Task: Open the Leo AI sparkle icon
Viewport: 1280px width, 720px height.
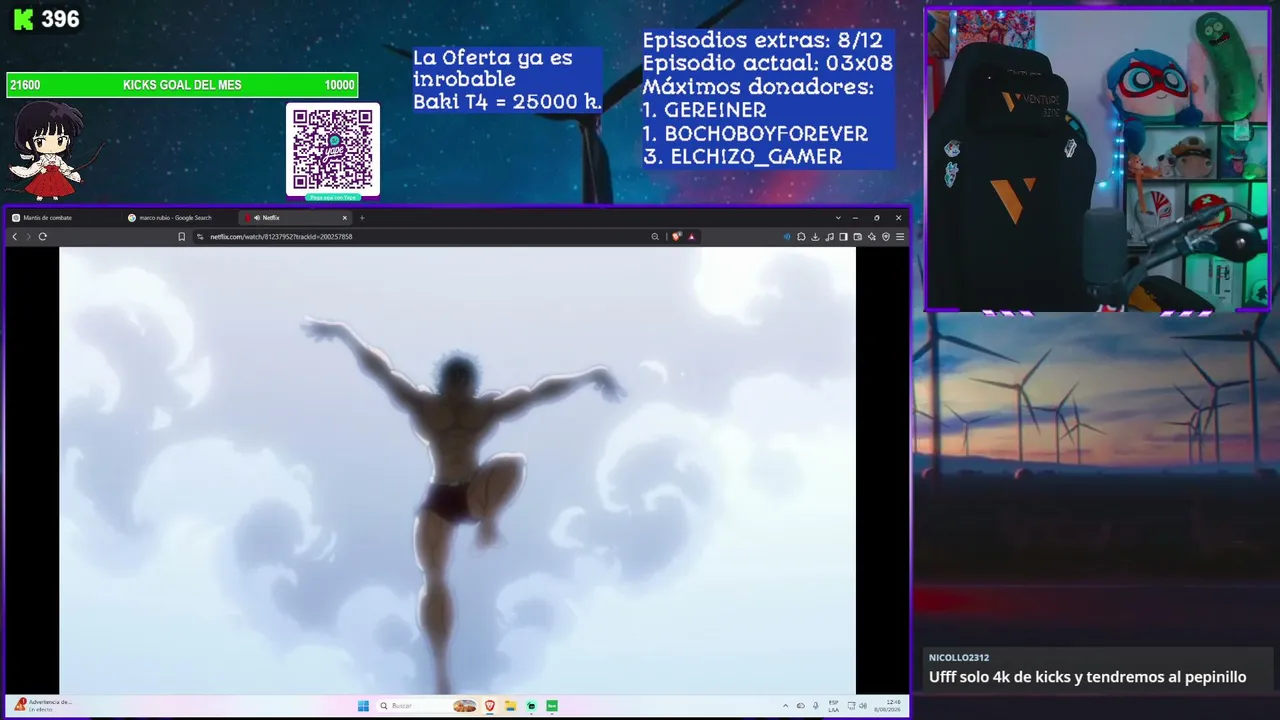Action: pyautogui.click(x=872, y=237)
